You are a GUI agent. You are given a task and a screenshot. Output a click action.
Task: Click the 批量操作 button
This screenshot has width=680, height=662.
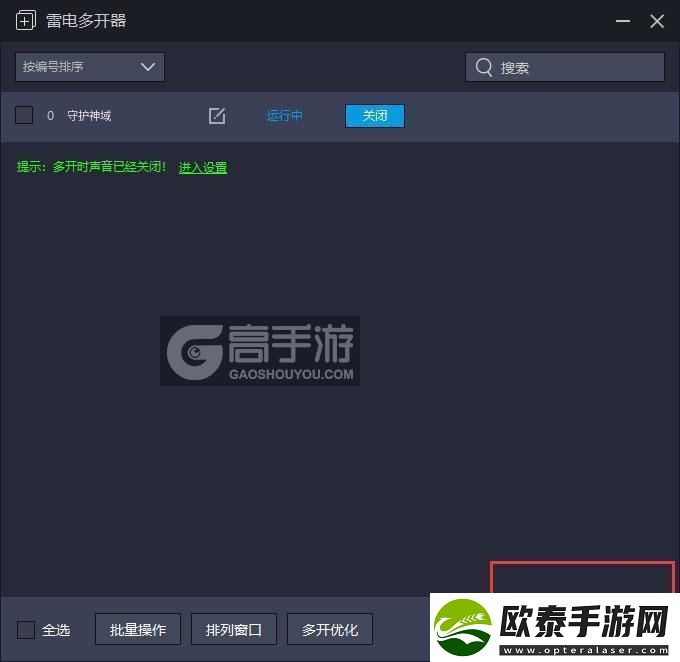(x=138, y=629)
